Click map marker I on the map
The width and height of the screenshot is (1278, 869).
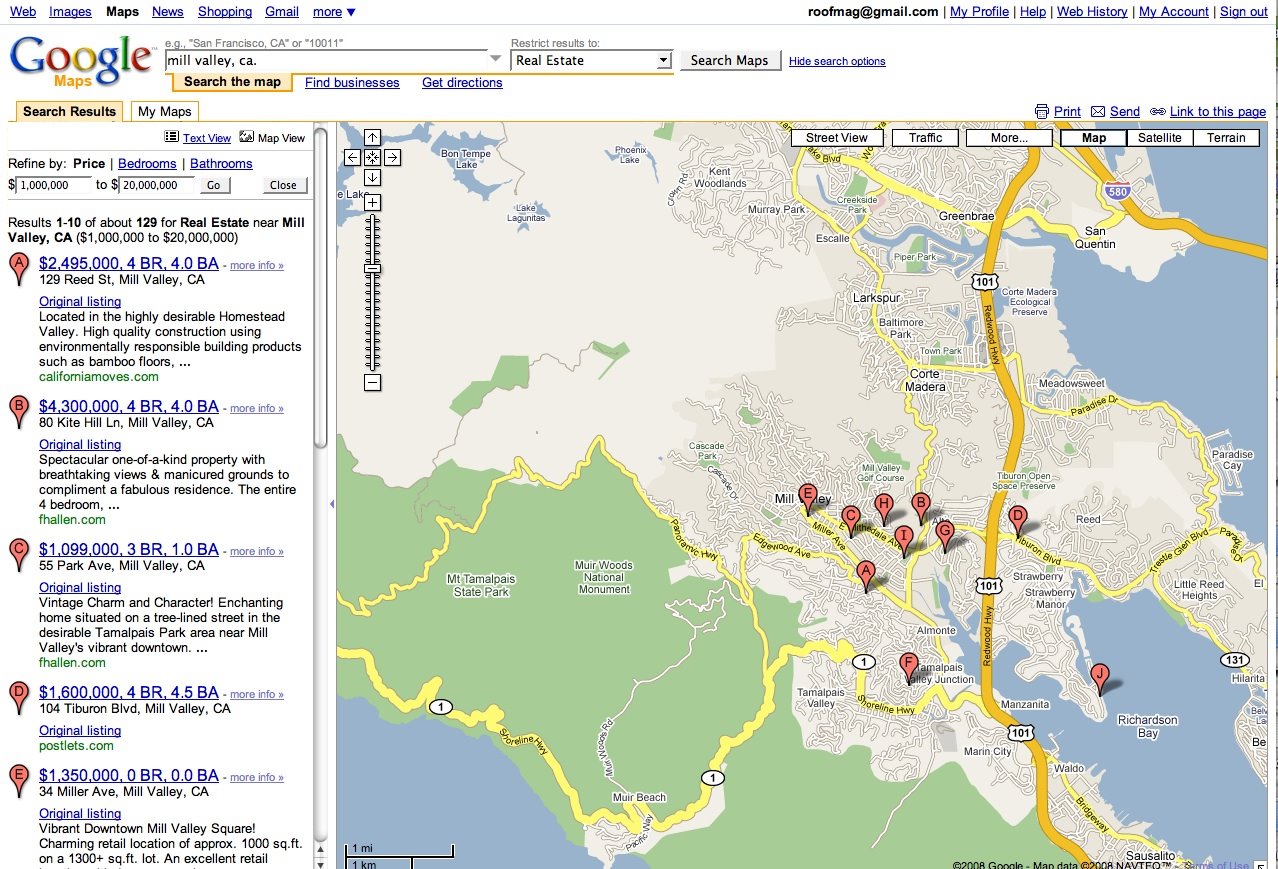(904, 540)
